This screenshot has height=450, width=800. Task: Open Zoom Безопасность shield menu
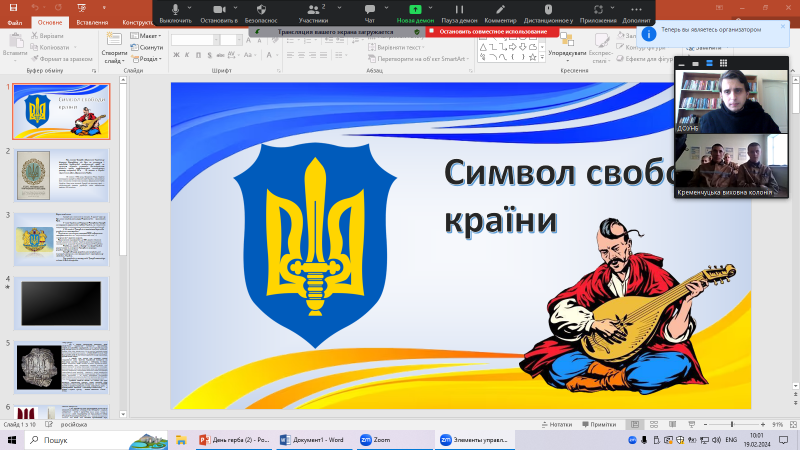click(261, 13)
